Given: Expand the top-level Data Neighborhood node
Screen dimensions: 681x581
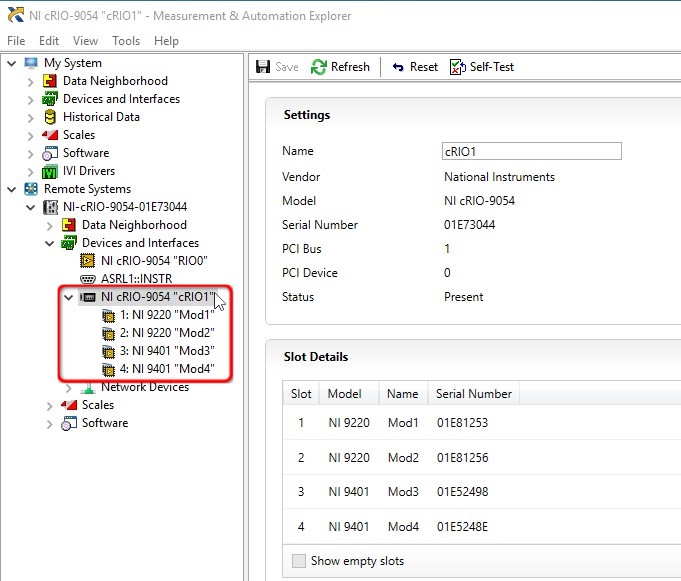Looking at the screenshot, I should click(x=30, y=82).
